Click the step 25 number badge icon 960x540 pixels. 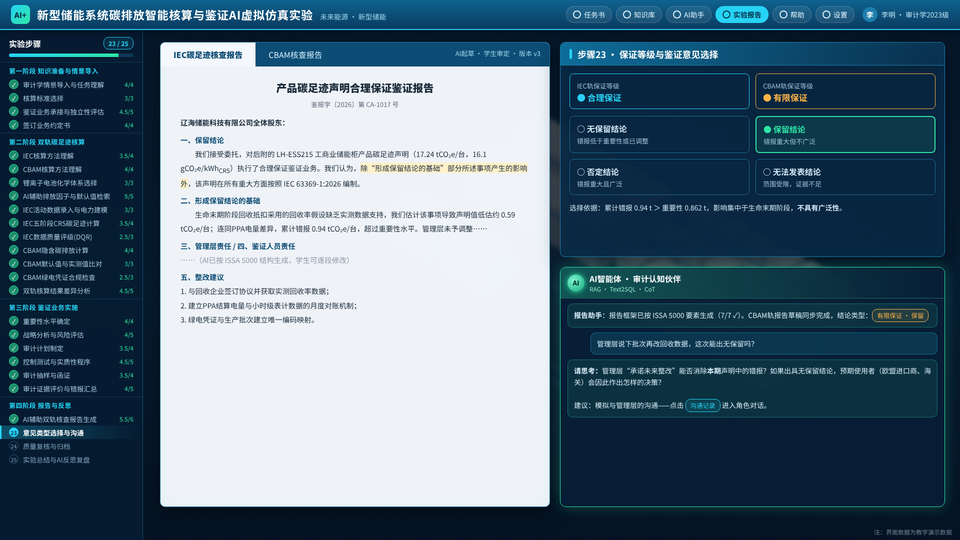(13, 460)
